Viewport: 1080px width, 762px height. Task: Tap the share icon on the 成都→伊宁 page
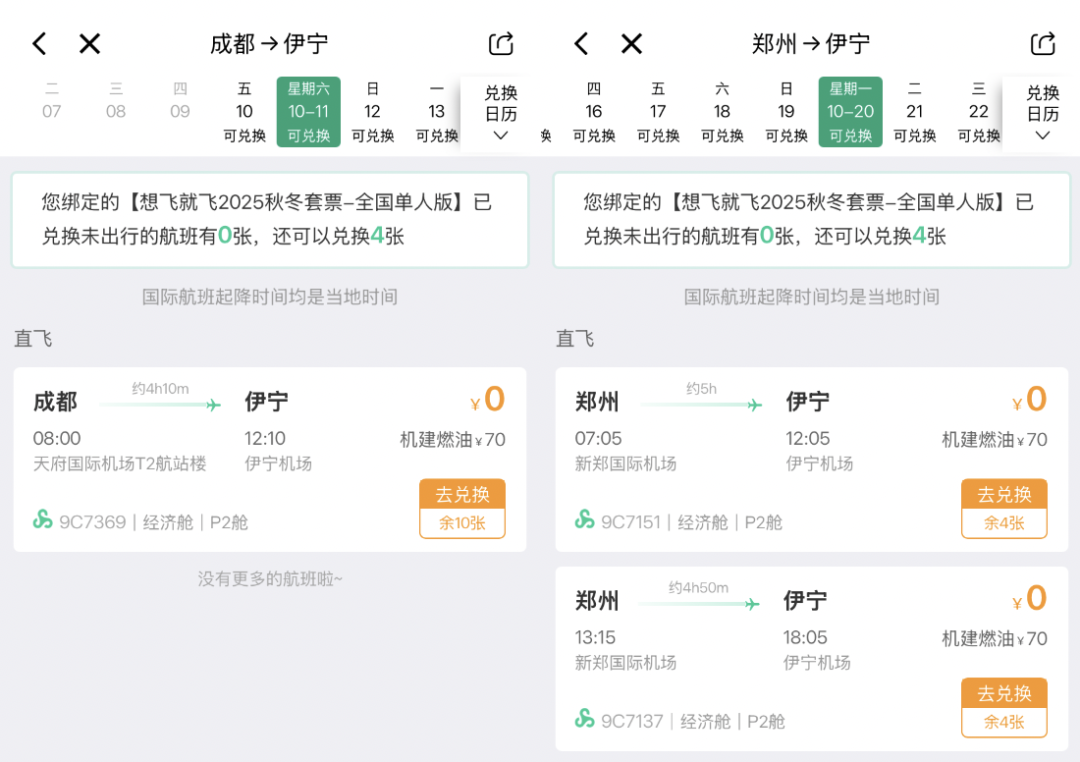coord(499,43)
